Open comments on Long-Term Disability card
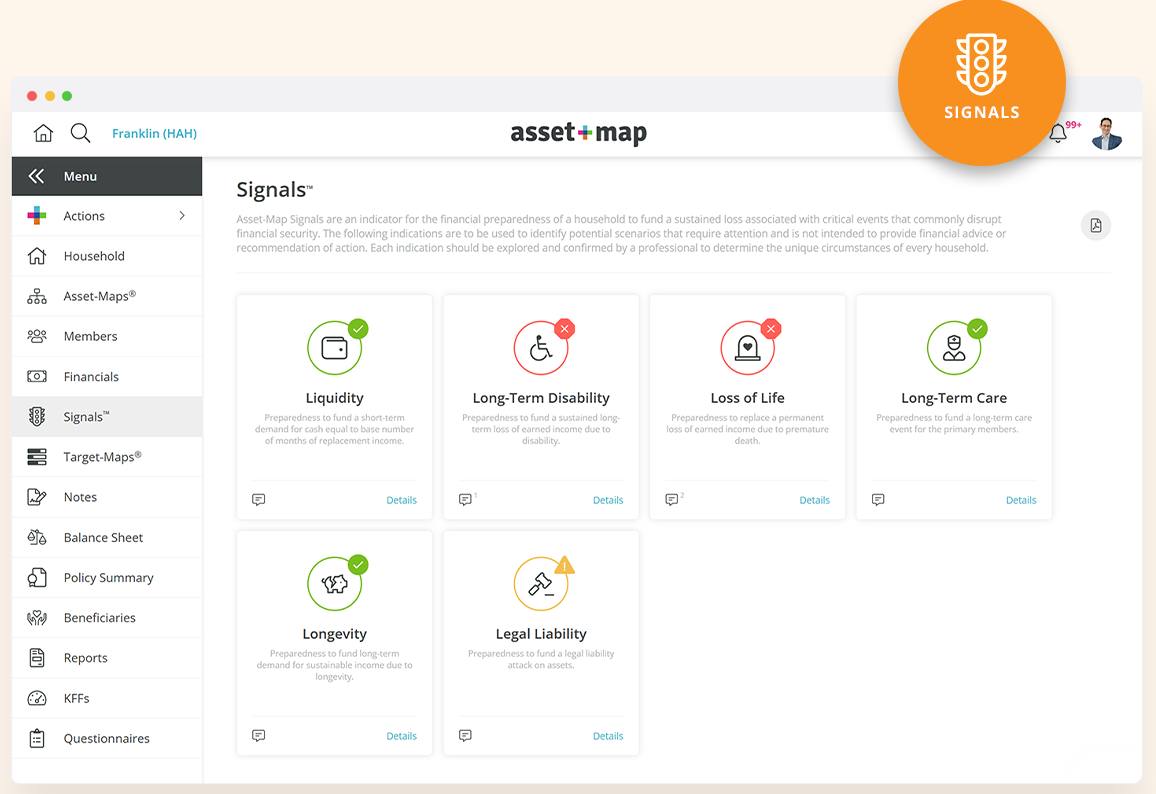 pos(465,500)
